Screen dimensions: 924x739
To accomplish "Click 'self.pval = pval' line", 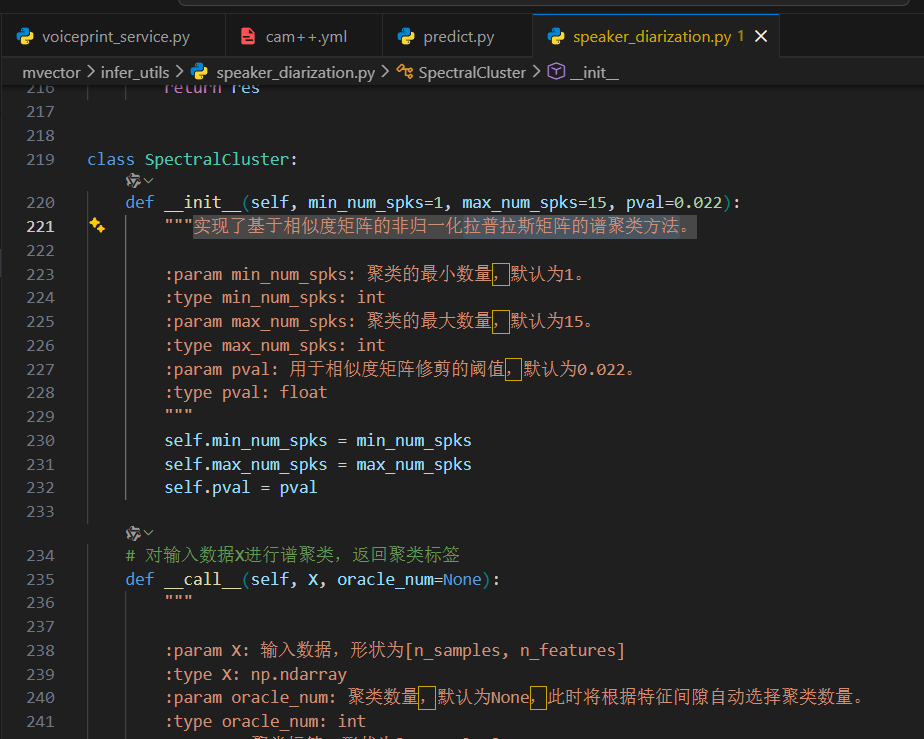I will coord(240,487).
